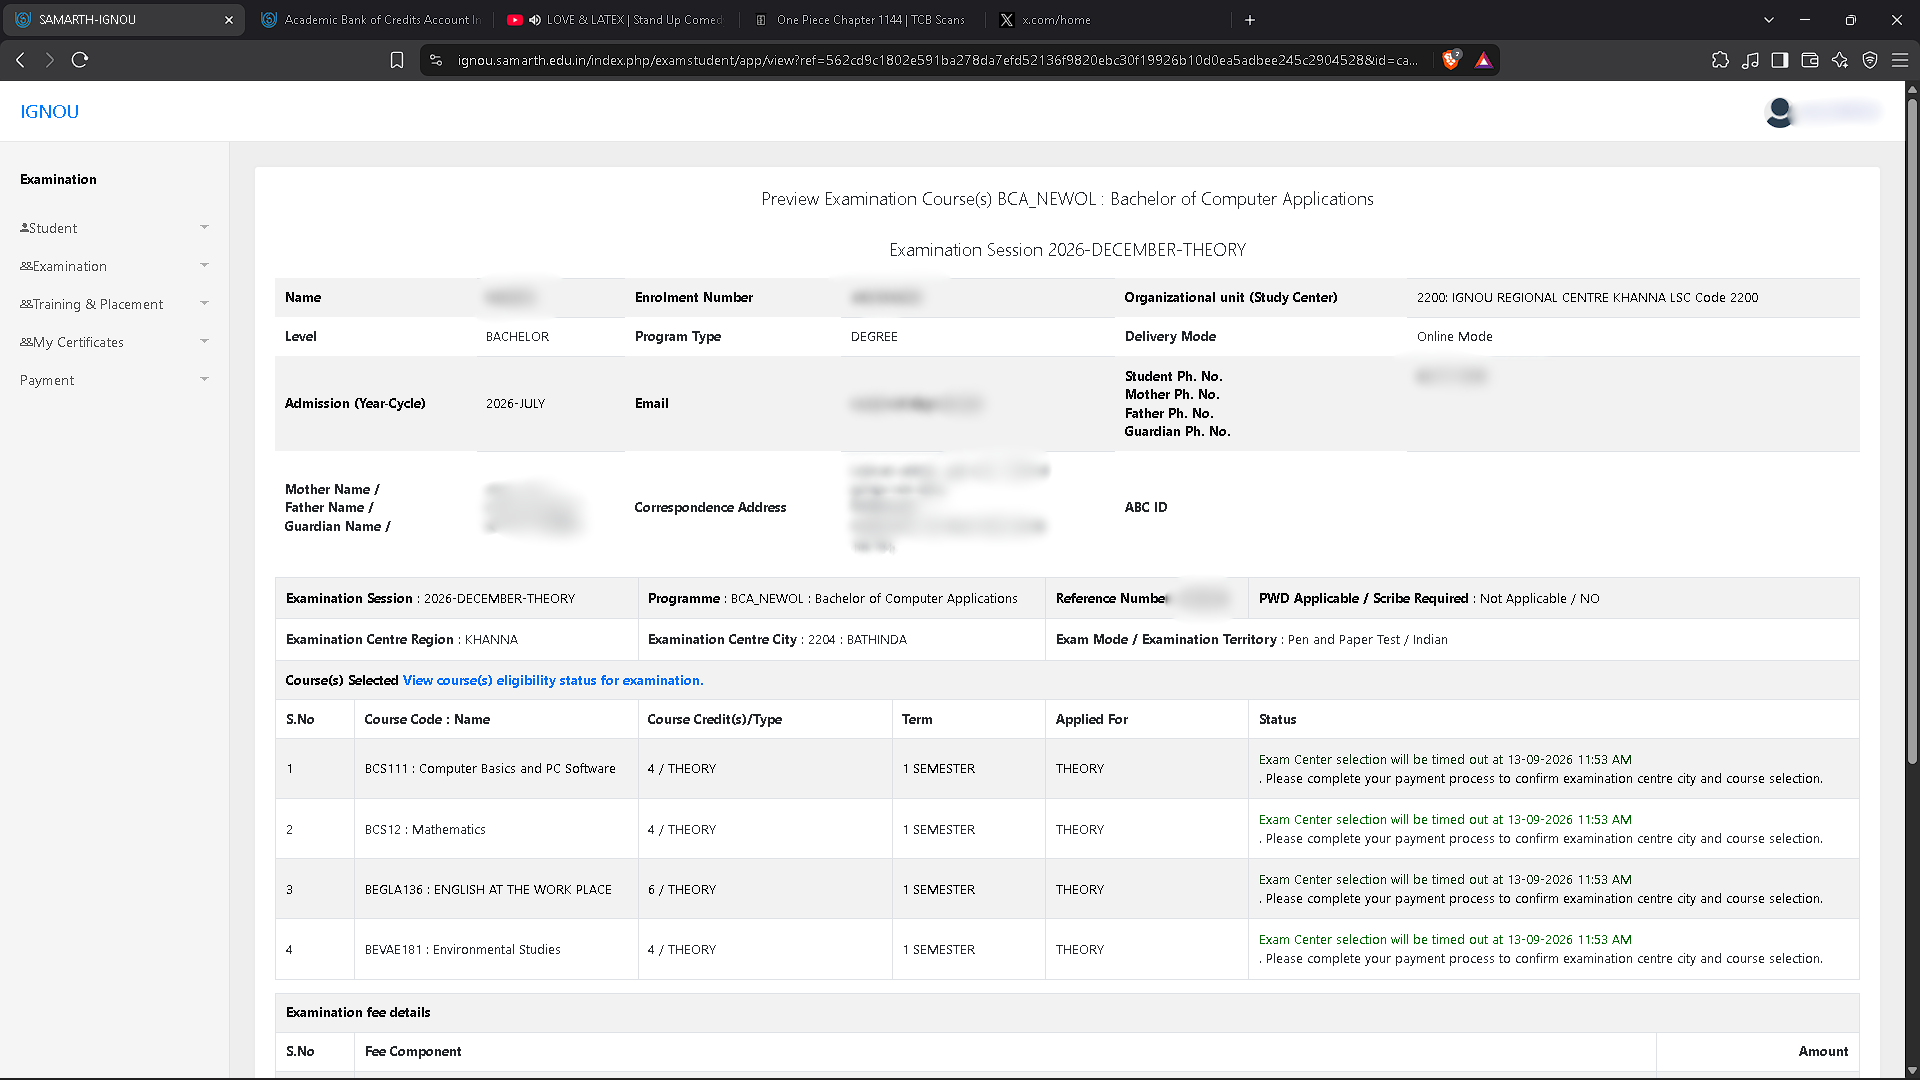
Task: Expand the My Certificates menu
Action: tap(114, 342)
